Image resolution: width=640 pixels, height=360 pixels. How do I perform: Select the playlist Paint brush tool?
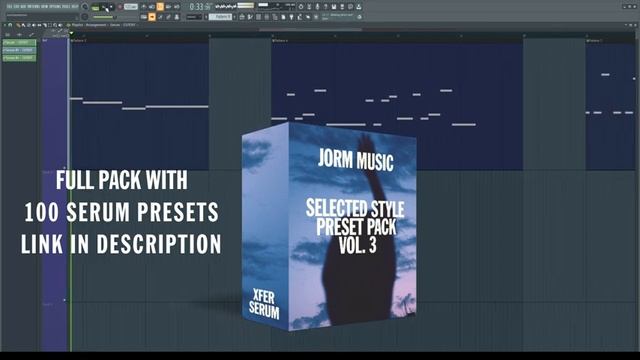coord(23,25)
